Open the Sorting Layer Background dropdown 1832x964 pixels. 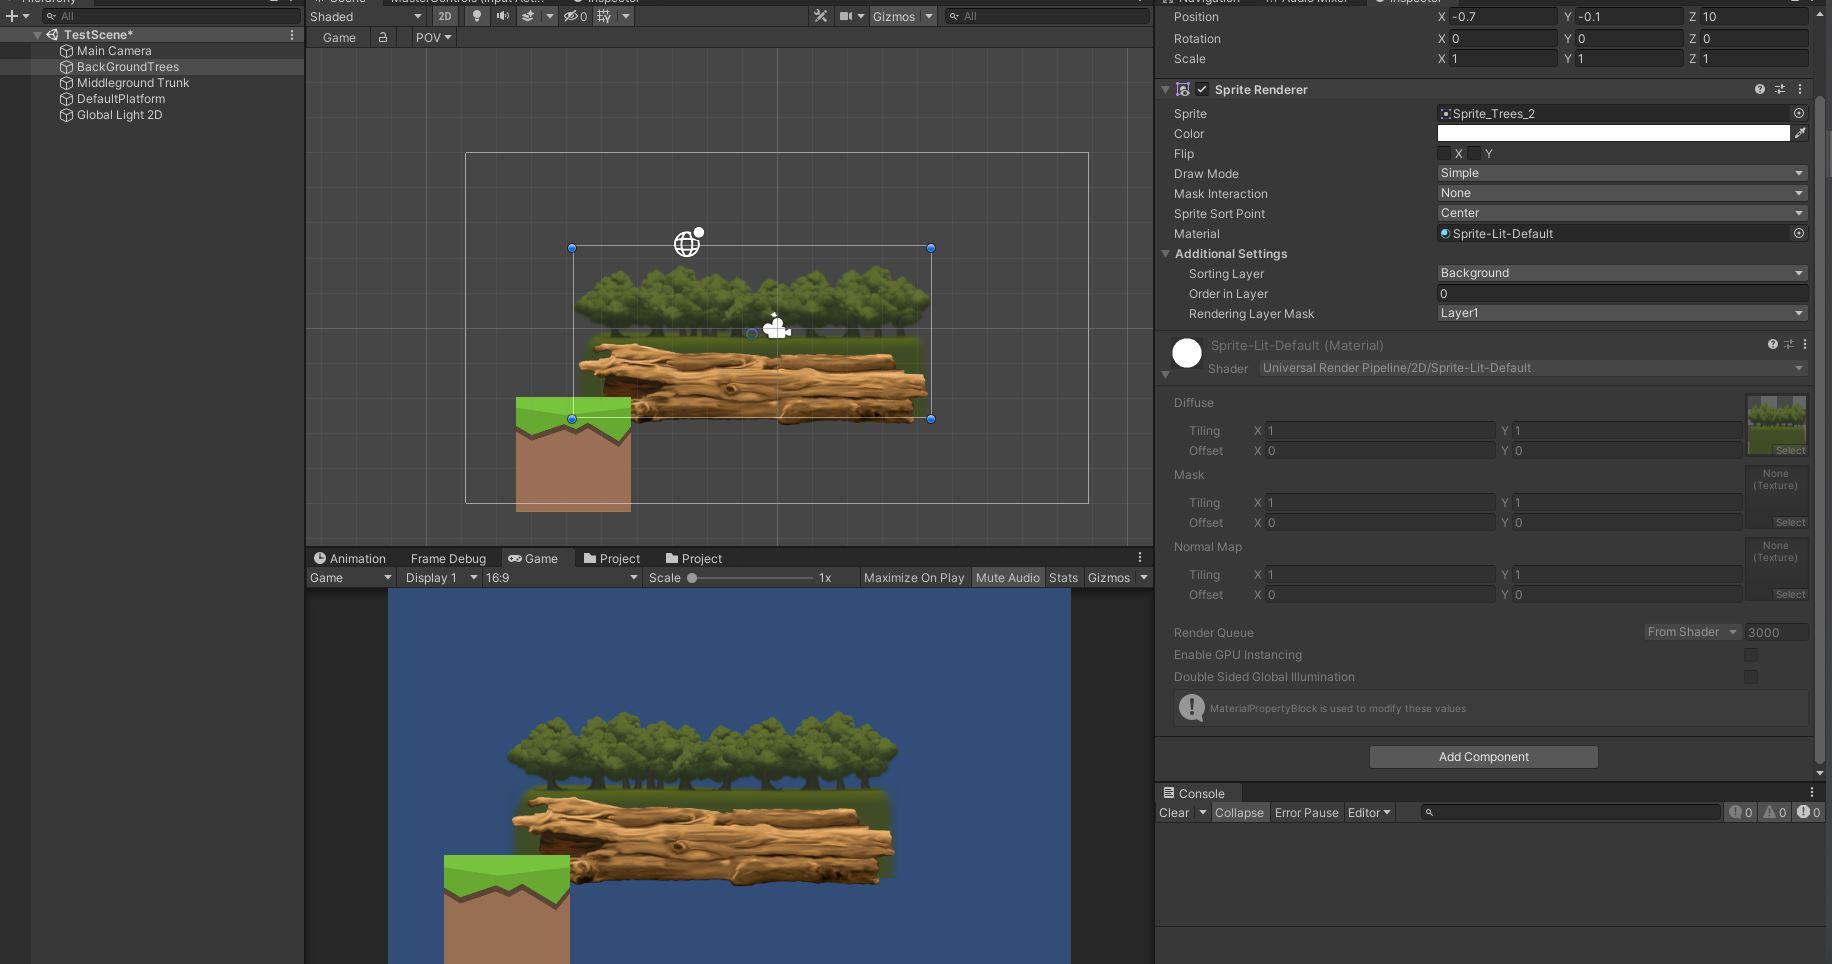pyautogui.click(x=1622, y=273)
